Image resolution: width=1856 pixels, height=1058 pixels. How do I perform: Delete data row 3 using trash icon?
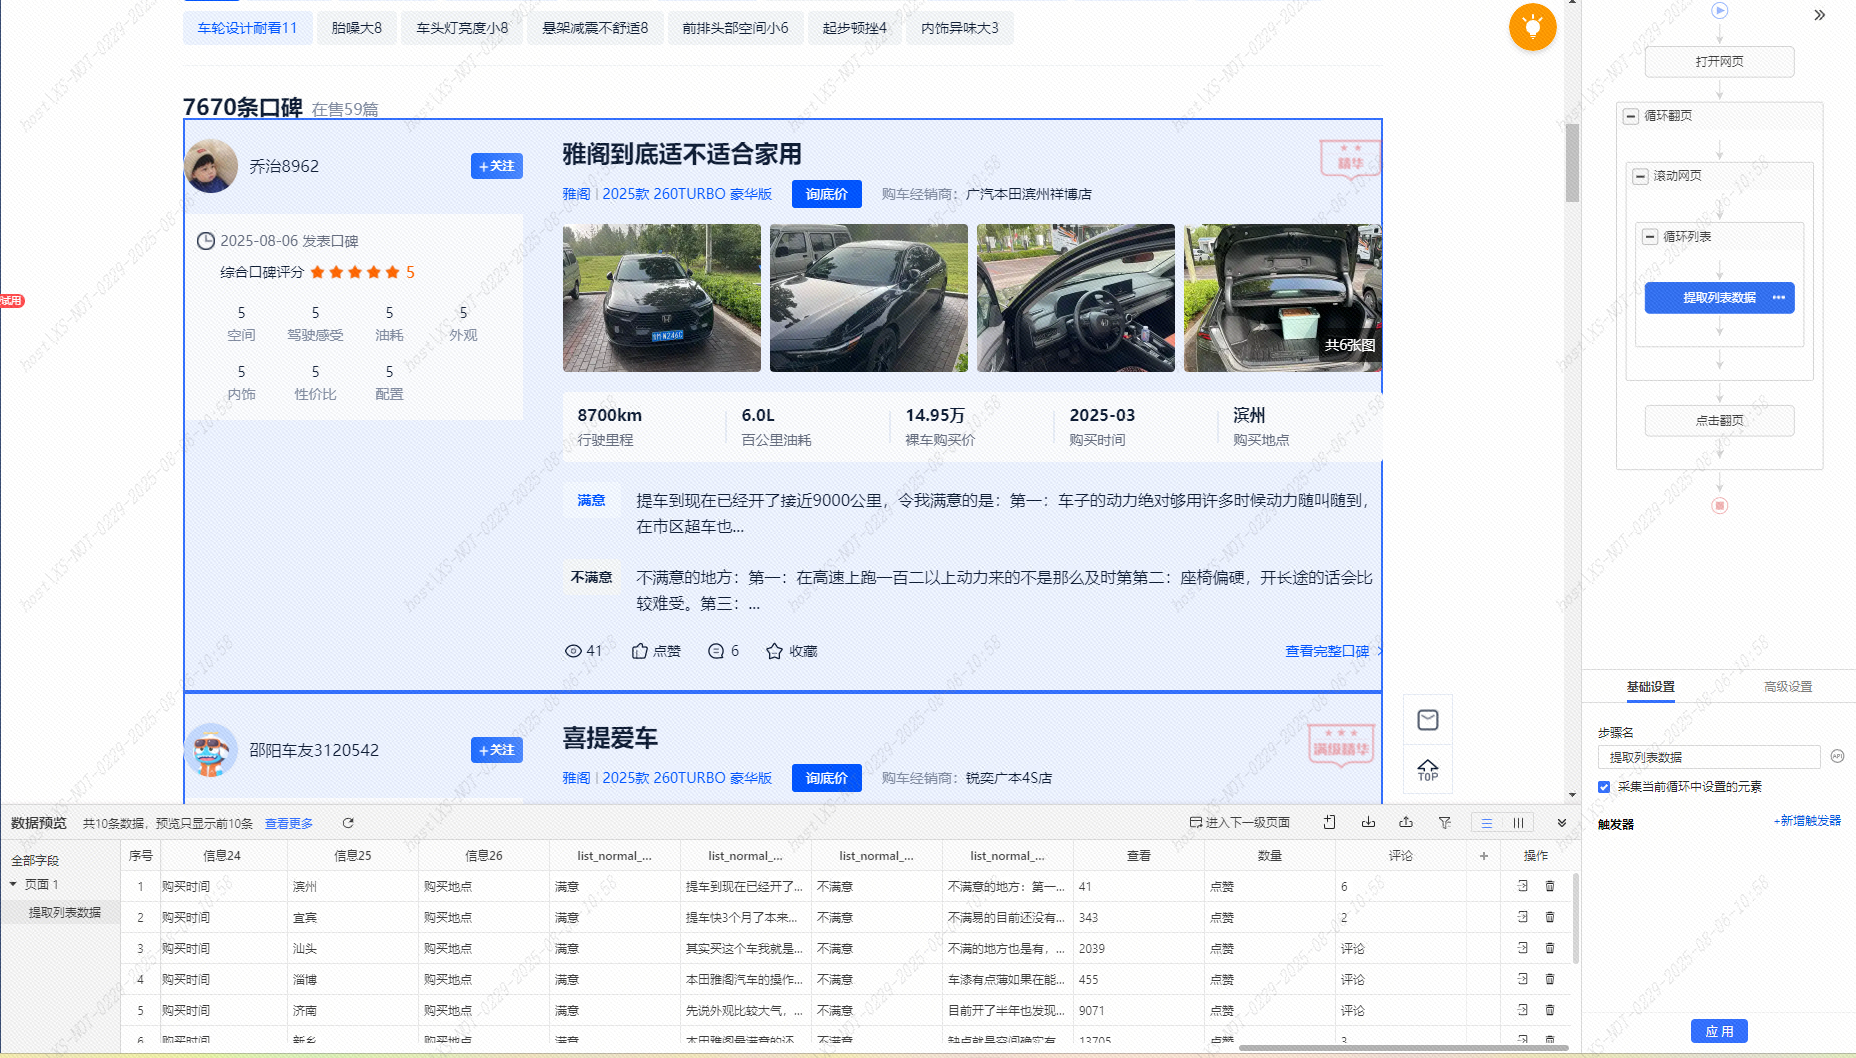click(1550, 948)
